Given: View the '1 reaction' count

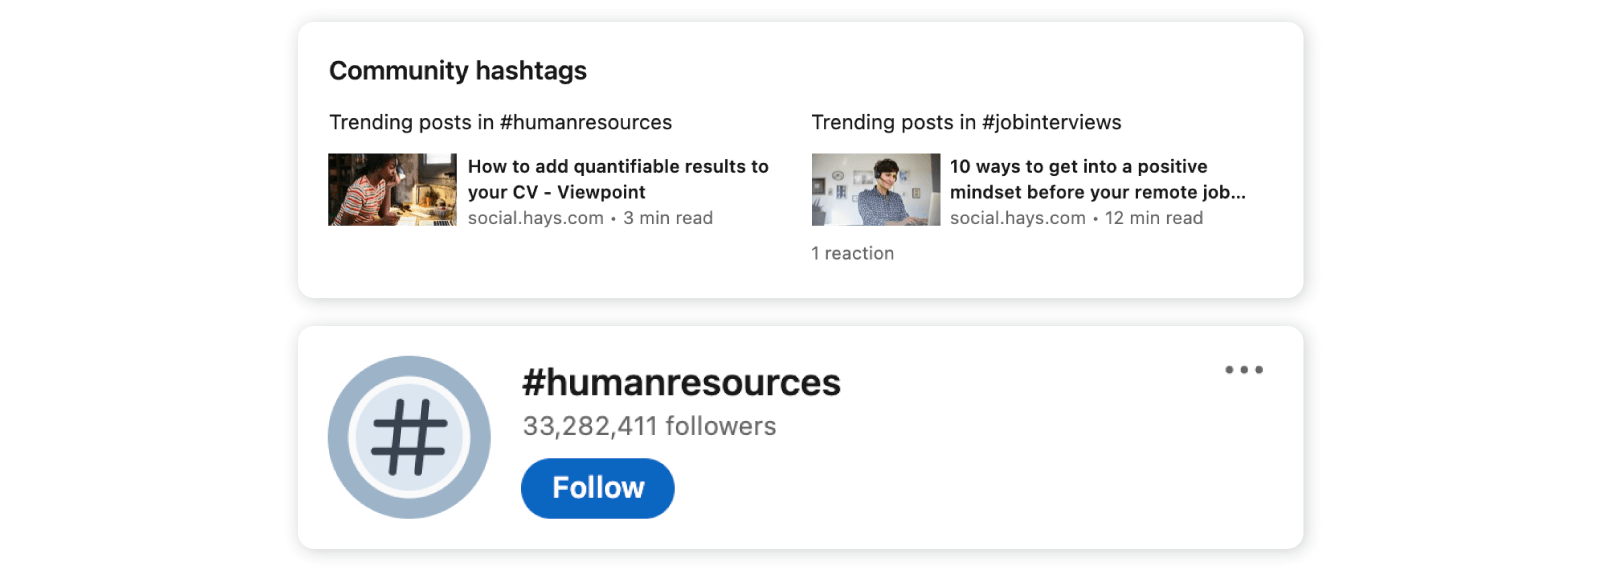Looking at the screenshot, I should point(852,254).
